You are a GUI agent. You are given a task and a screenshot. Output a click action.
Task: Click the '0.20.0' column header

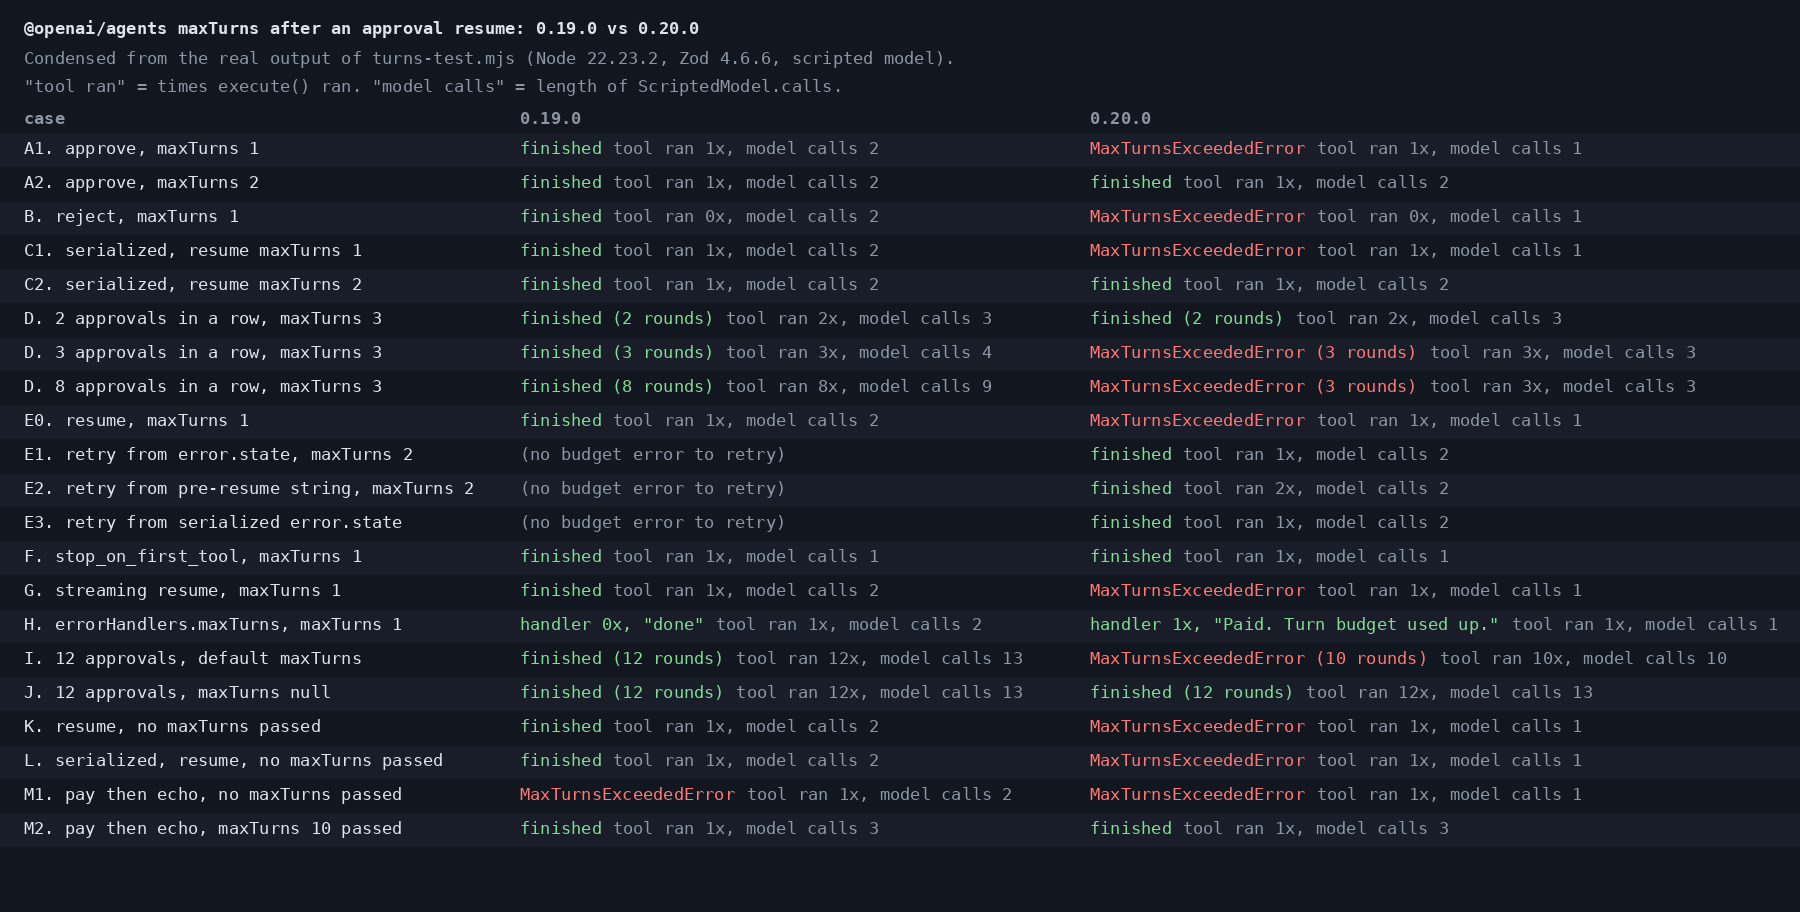1120,118
